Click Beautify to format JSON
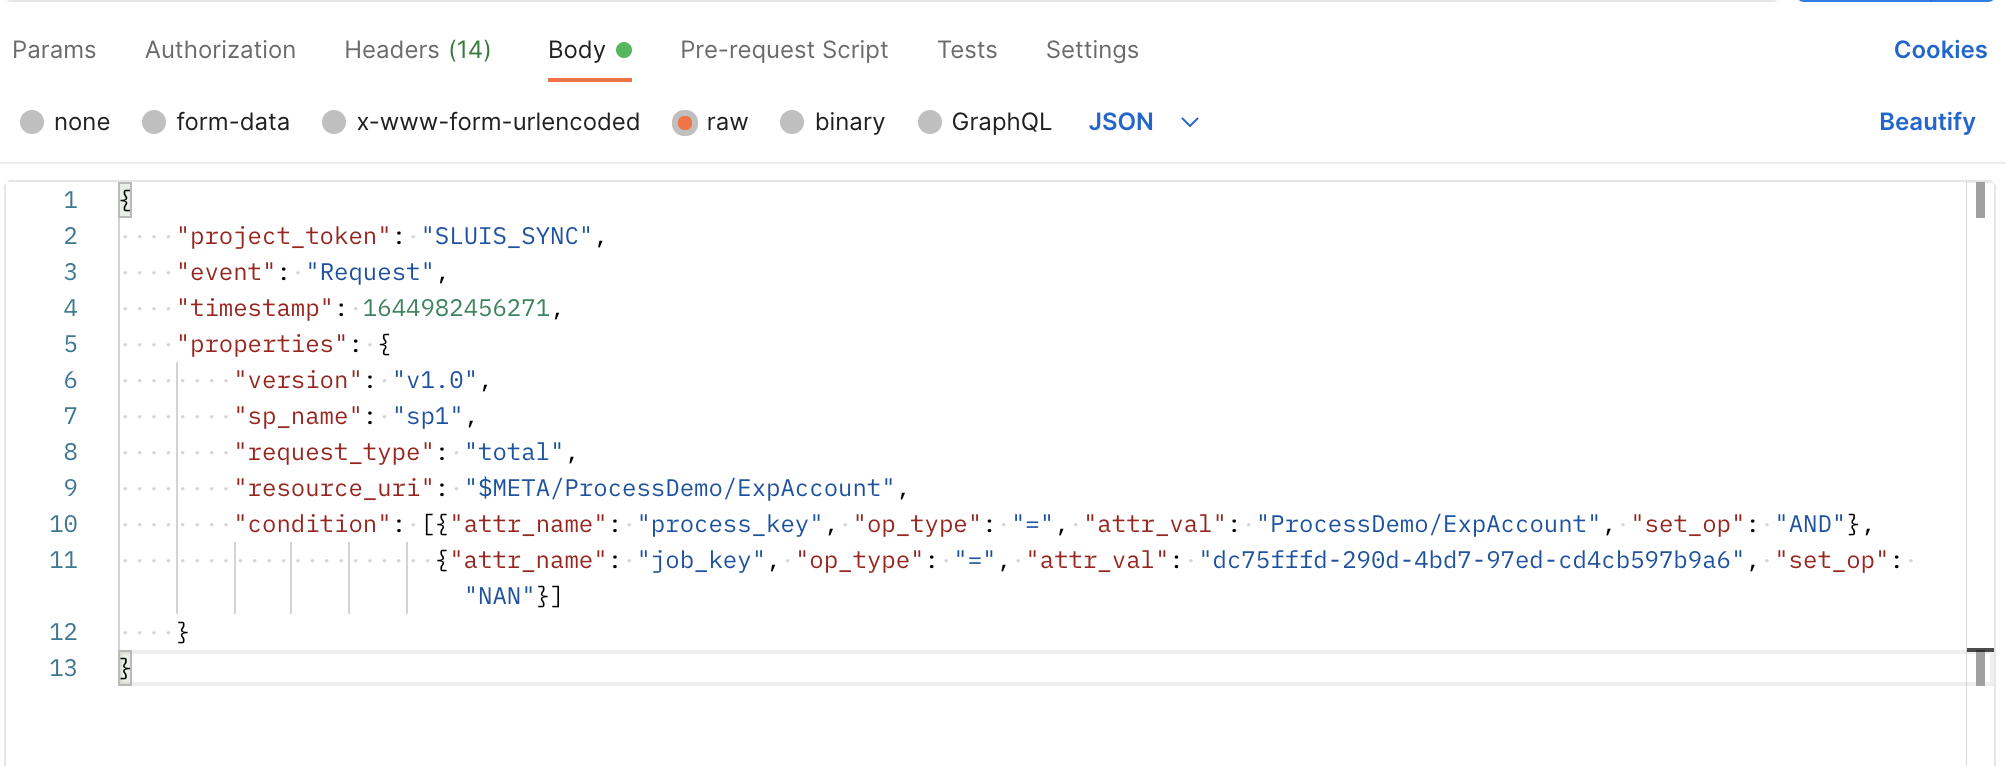2006x766 pixels. click(1927, 122)
